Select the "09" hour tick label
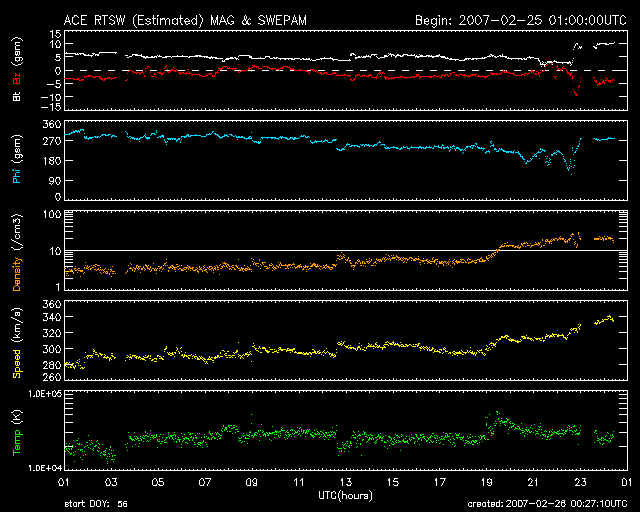This screenshot has height=512, width=640. pyautogui.click(x=252, y=482)
